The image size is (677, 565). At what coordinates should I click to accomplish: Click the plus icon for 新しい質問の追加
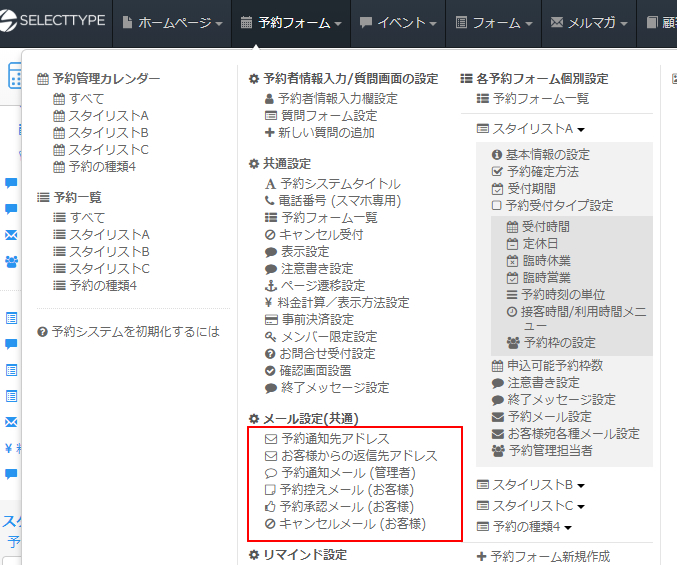(x=270, y=133)
